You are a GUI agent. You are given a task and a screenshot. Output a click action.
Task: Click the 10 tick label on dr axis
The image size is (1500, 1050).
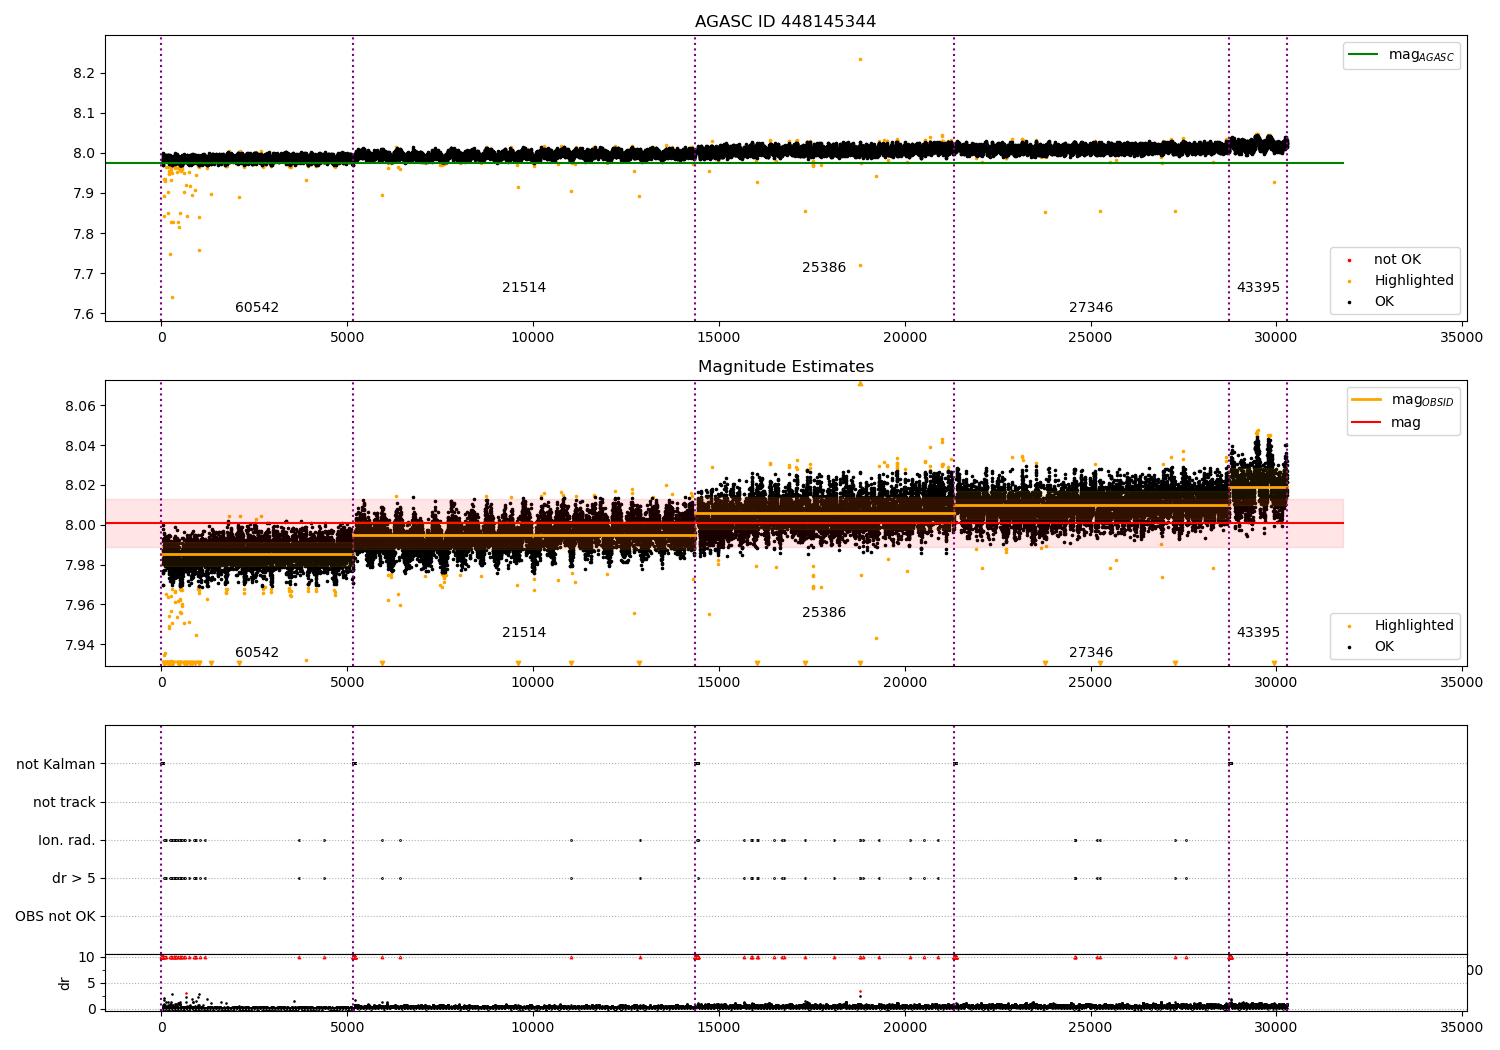[x=87, y=957]
